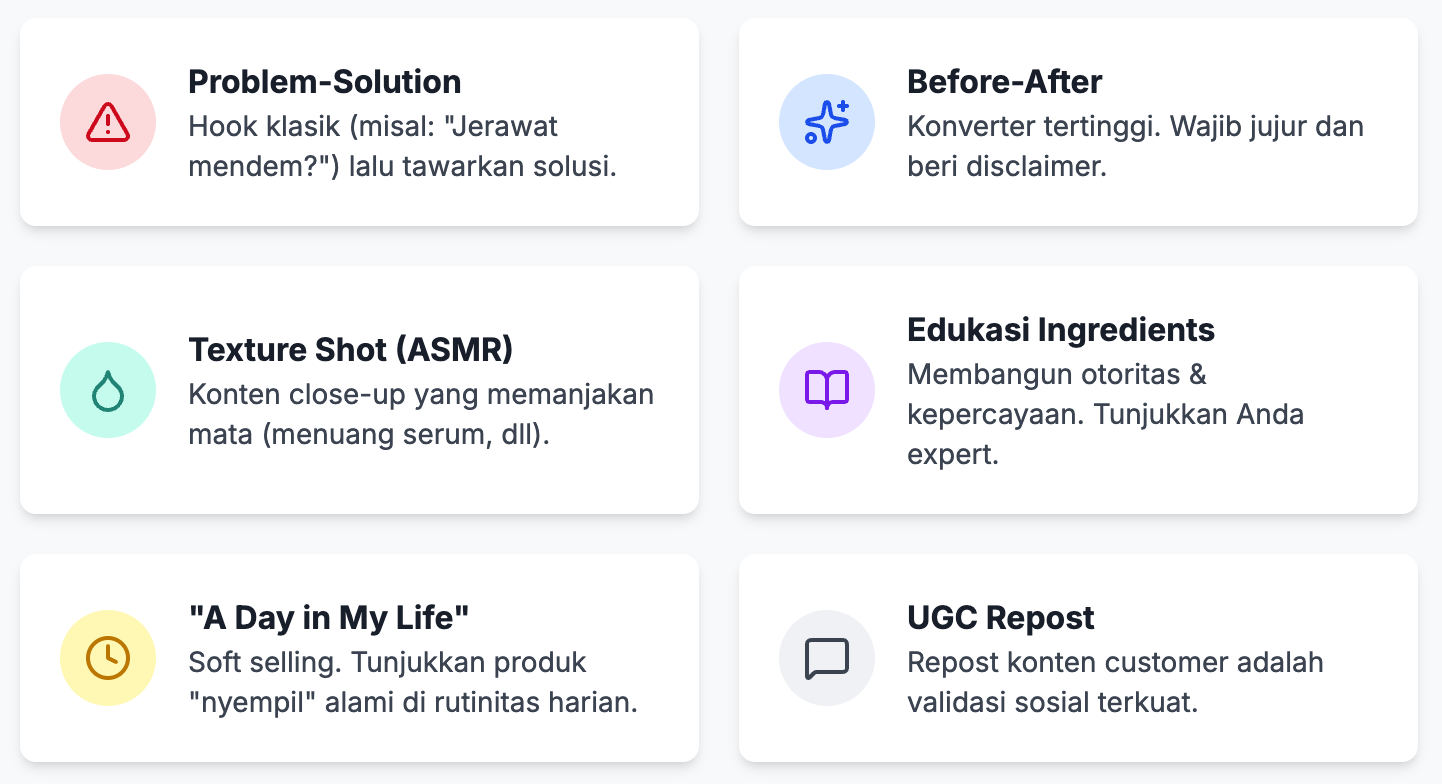Click the "Konten close-up" description text
Screen dimensions: 1442x784
coord(420,414)
